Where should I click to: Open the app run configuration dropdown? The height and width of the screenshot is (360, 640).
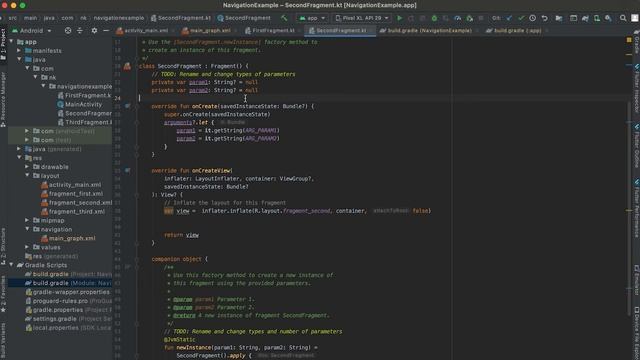pyautogui.click(x=312, y=18)
